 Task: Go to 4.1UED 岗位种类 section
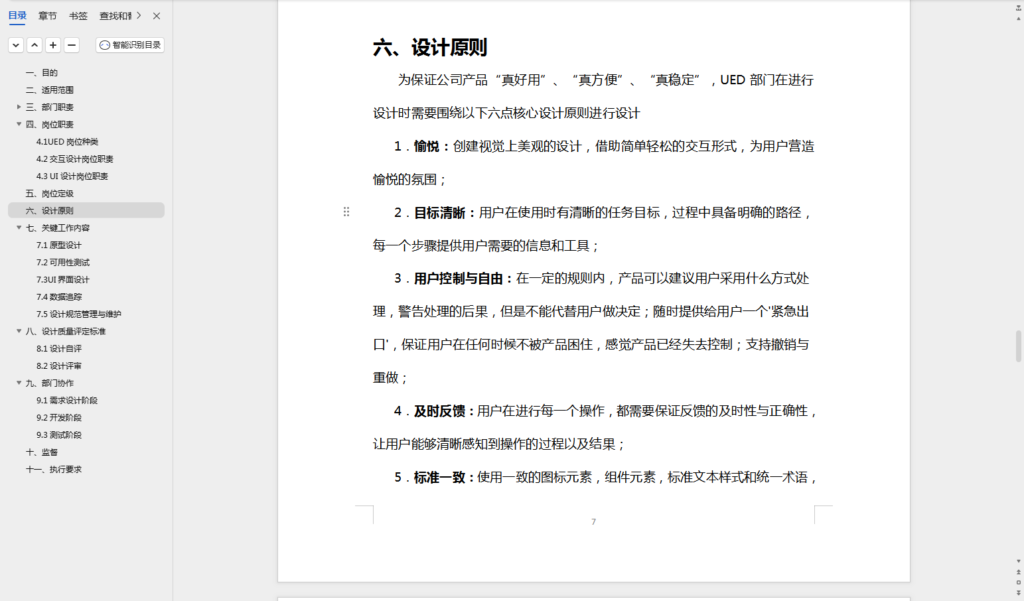(x=67, y=142)
